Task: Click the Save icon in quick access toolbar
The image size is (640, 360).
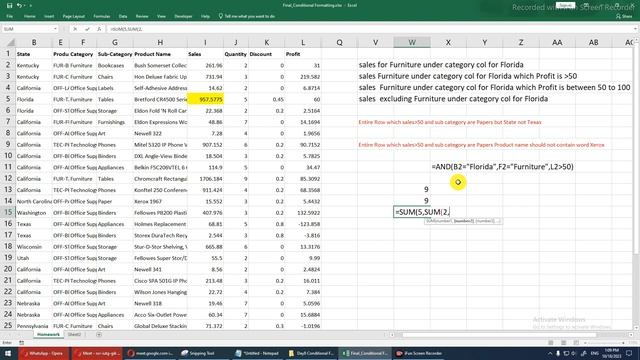Action: pos(9,5)
